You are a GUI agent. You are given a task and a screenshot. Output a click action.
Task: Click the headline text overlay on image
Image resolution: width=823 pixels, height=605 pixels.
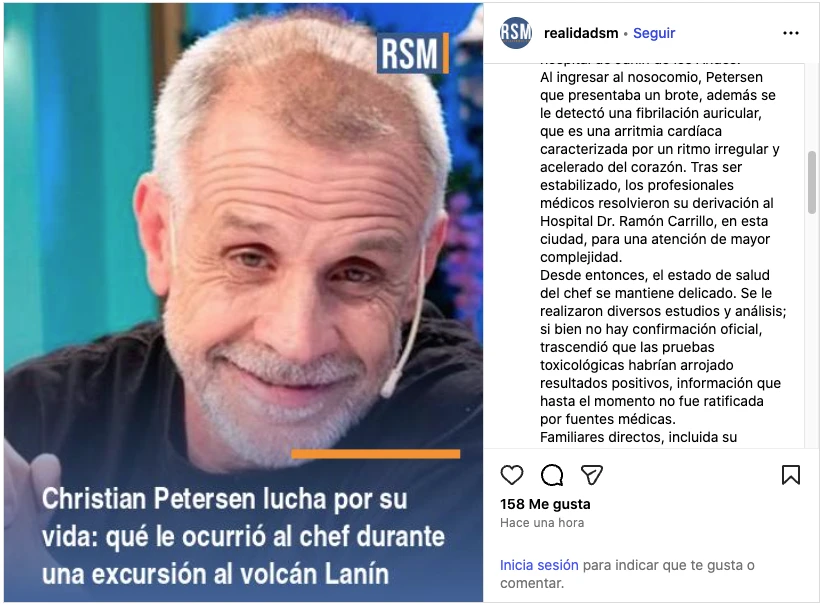244,536
